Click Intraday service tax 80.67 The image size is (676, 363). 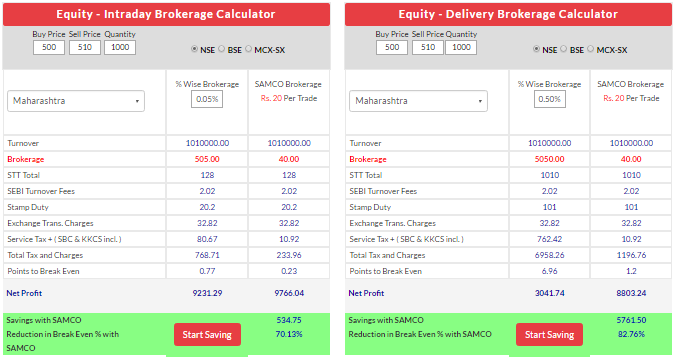tap(207, 239)
